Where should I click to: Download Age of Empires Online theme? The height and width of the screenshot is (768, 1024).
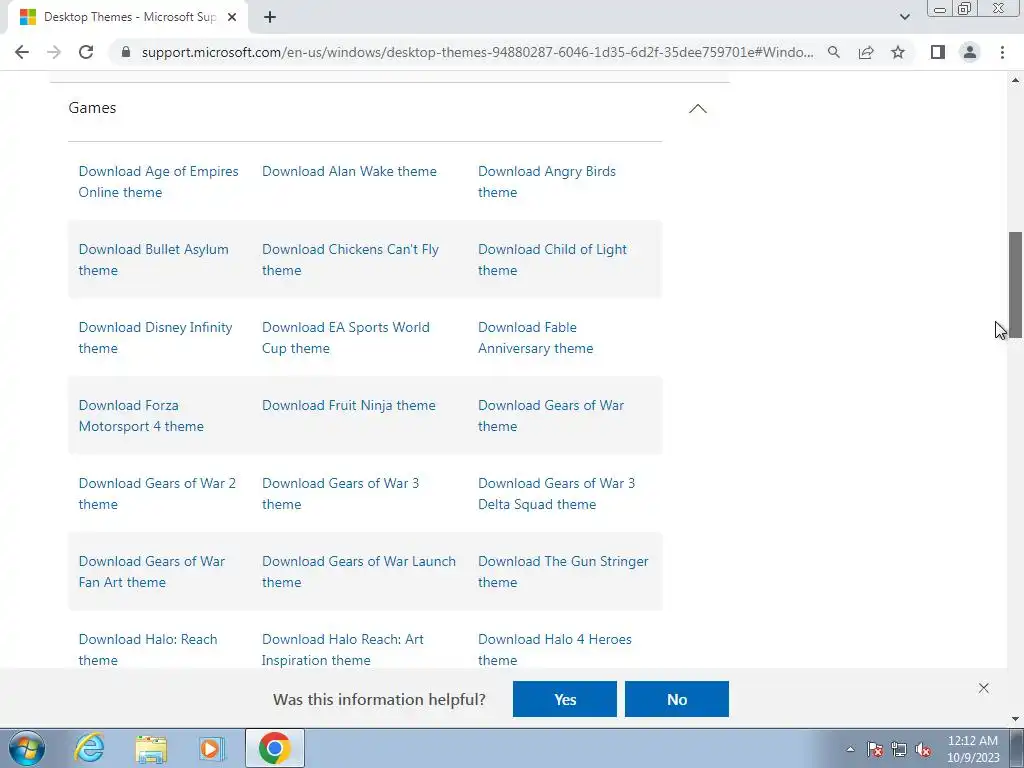(159, 182)
